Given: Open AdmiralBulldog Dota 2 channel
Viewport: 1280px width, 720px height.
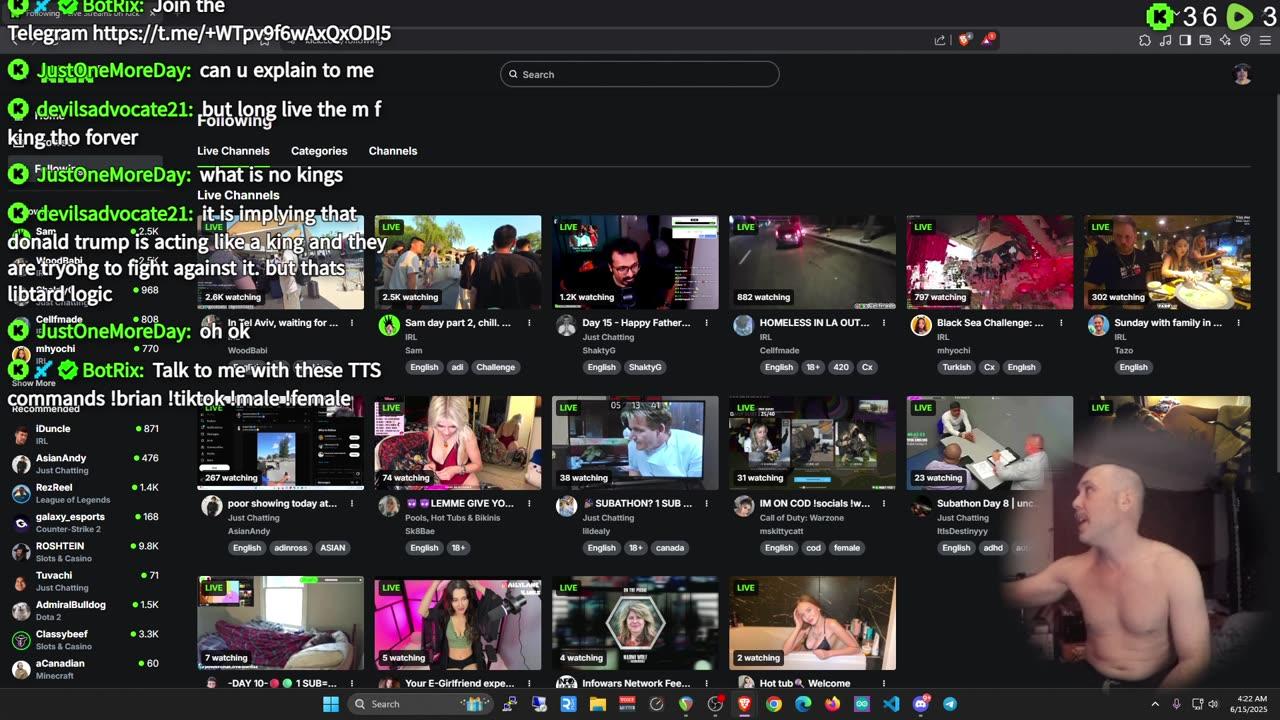Looking at the screenshot, I should pos(85,610).
